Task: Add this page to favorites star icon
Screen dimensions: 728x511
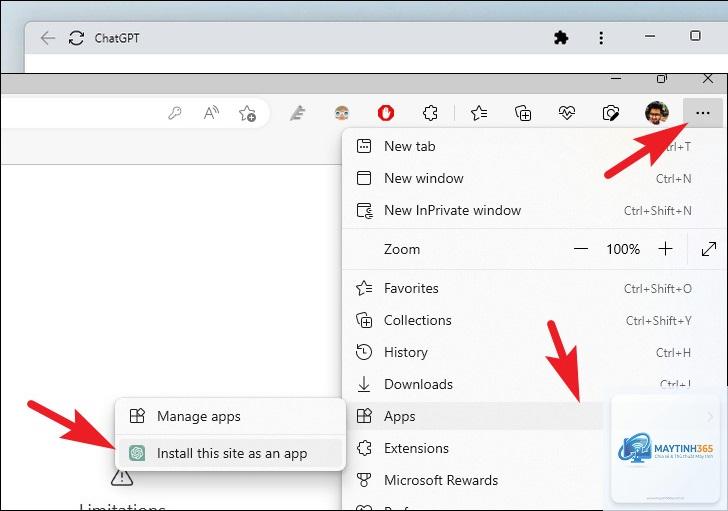Action: click(247, 113)
